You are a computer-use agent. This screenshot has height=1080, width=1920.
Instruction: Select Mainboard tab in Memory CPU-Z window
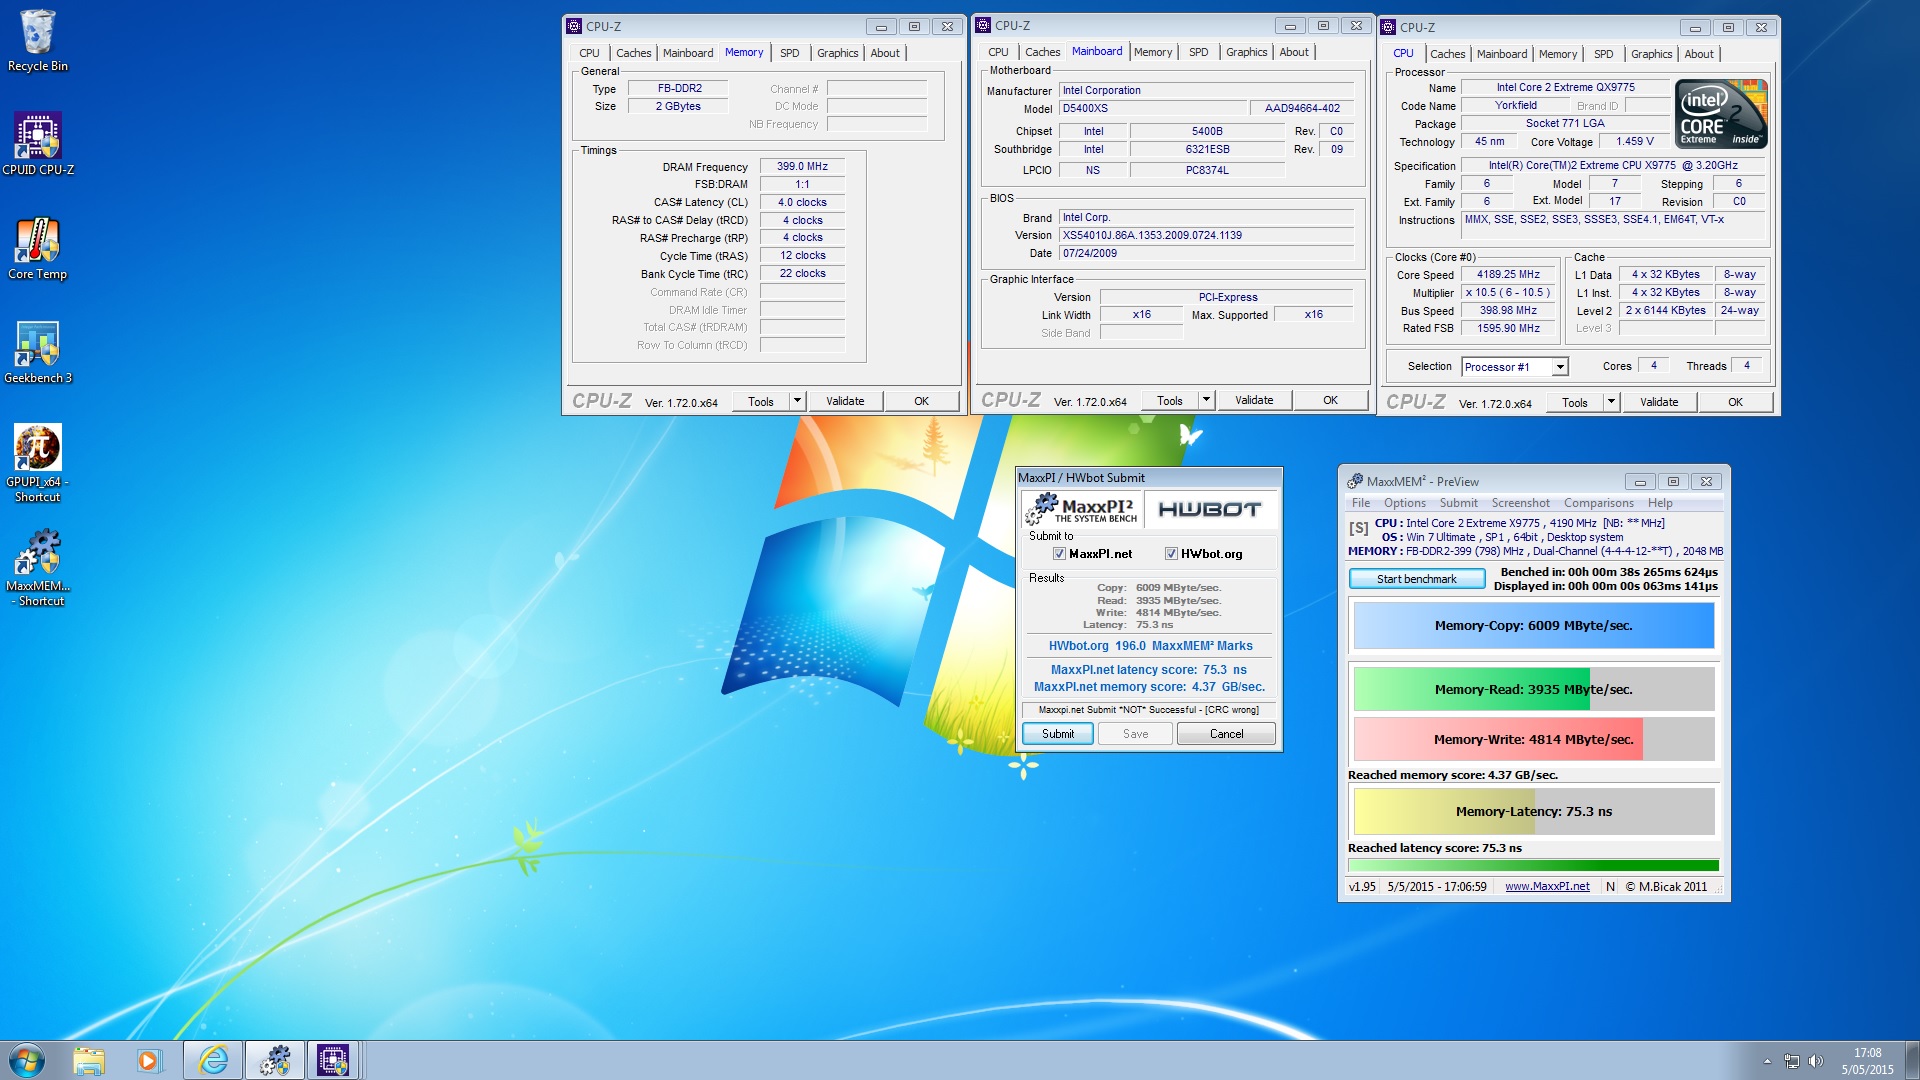click(688, 53)
